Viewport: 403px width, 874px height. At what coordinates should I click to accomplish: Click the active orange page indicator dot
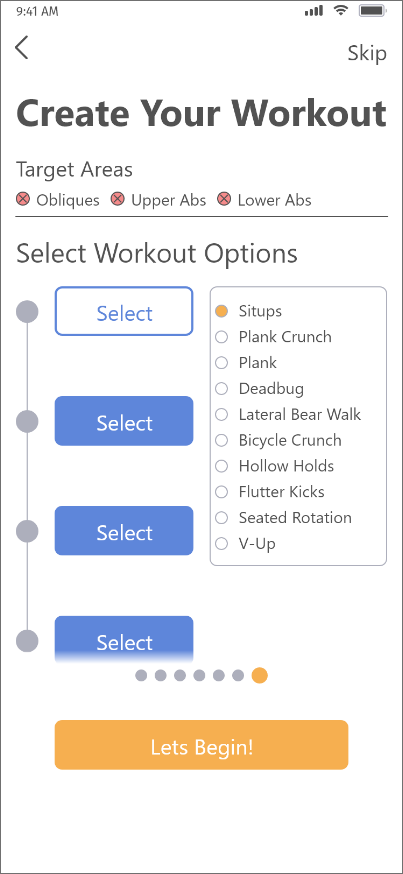259,676
